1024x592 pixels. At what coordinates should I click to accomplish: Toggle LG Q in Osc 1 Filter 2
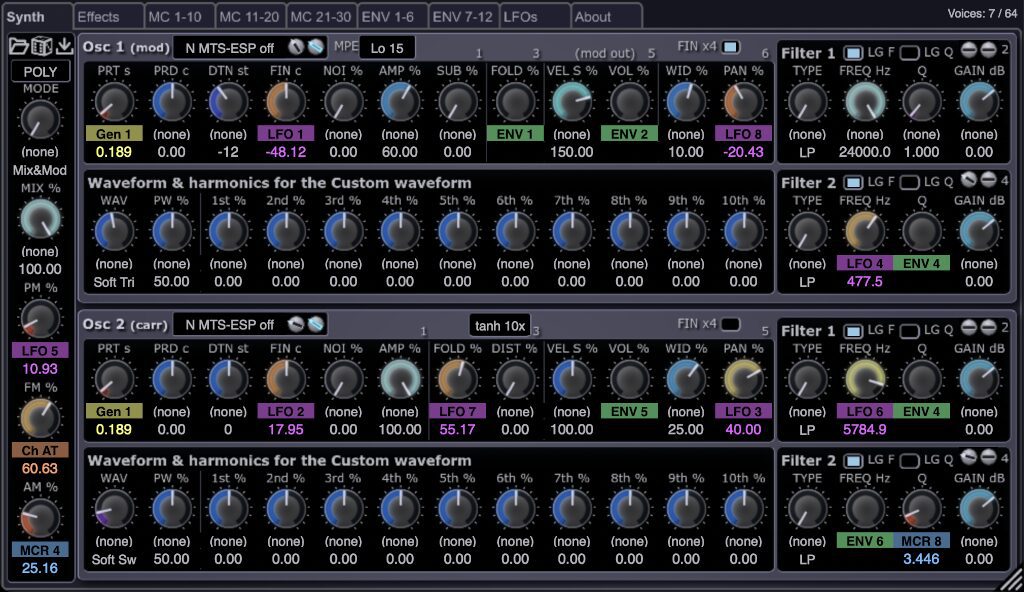pyautogui.click(x=910, y=182)
